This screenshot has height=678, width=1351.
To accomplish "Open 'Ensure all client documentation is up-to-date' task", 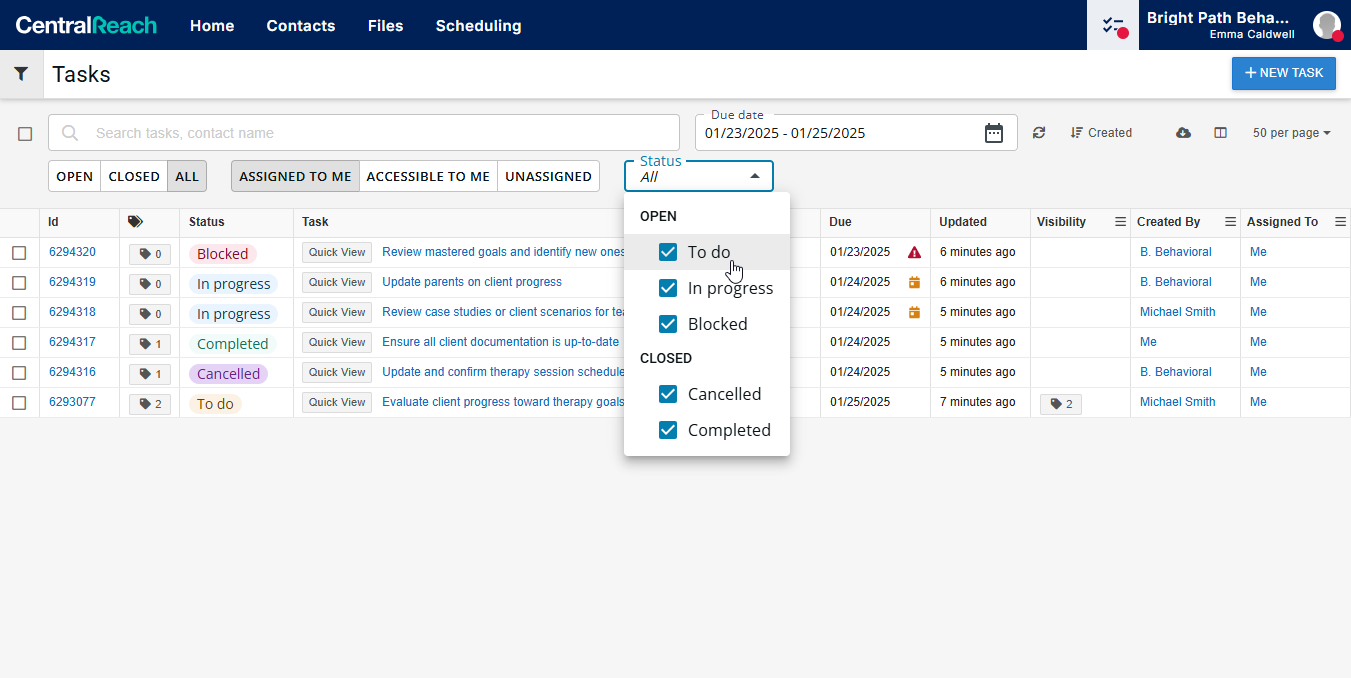I will tap(501, 342).
